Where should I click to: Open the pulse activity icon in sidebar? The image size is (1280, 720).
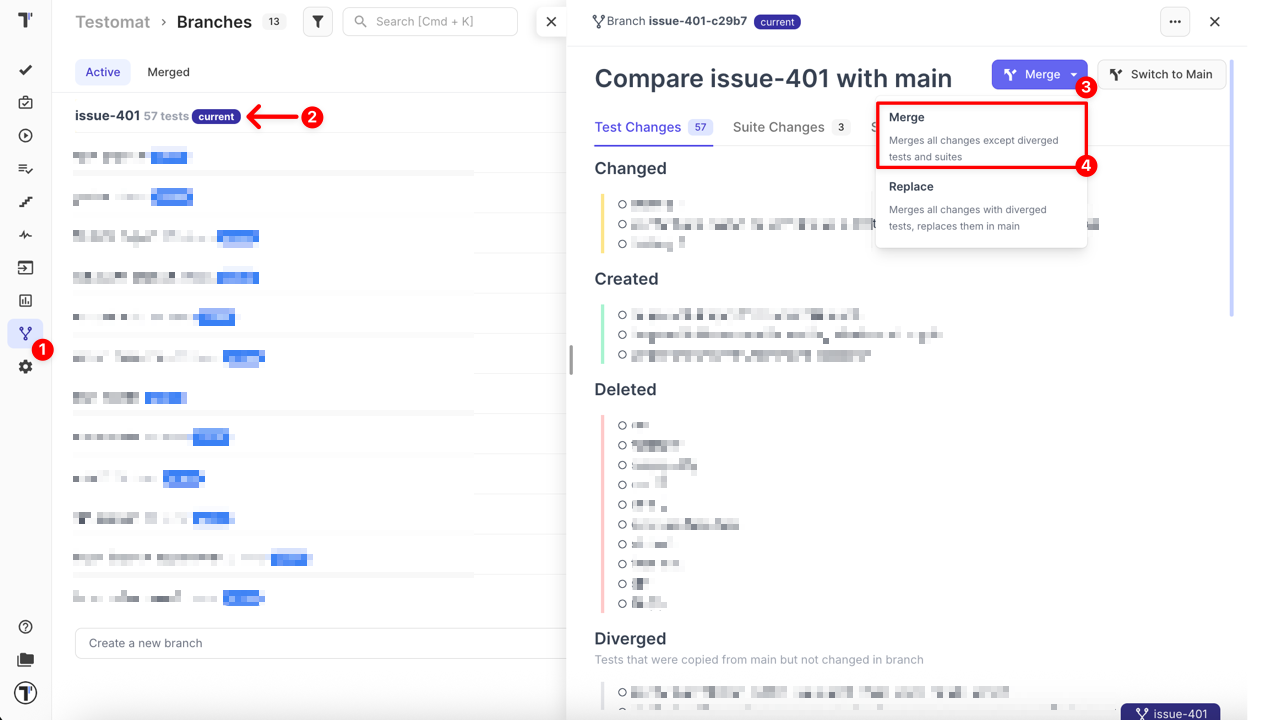point(26,235)
